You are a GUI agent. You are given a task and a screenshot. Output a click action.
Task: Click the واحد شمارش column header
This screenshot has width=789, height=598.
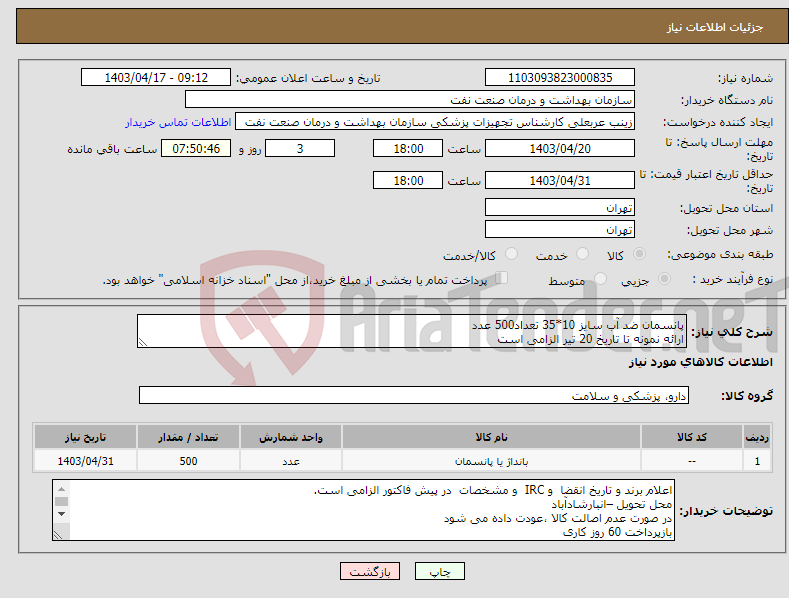point(291,437)
